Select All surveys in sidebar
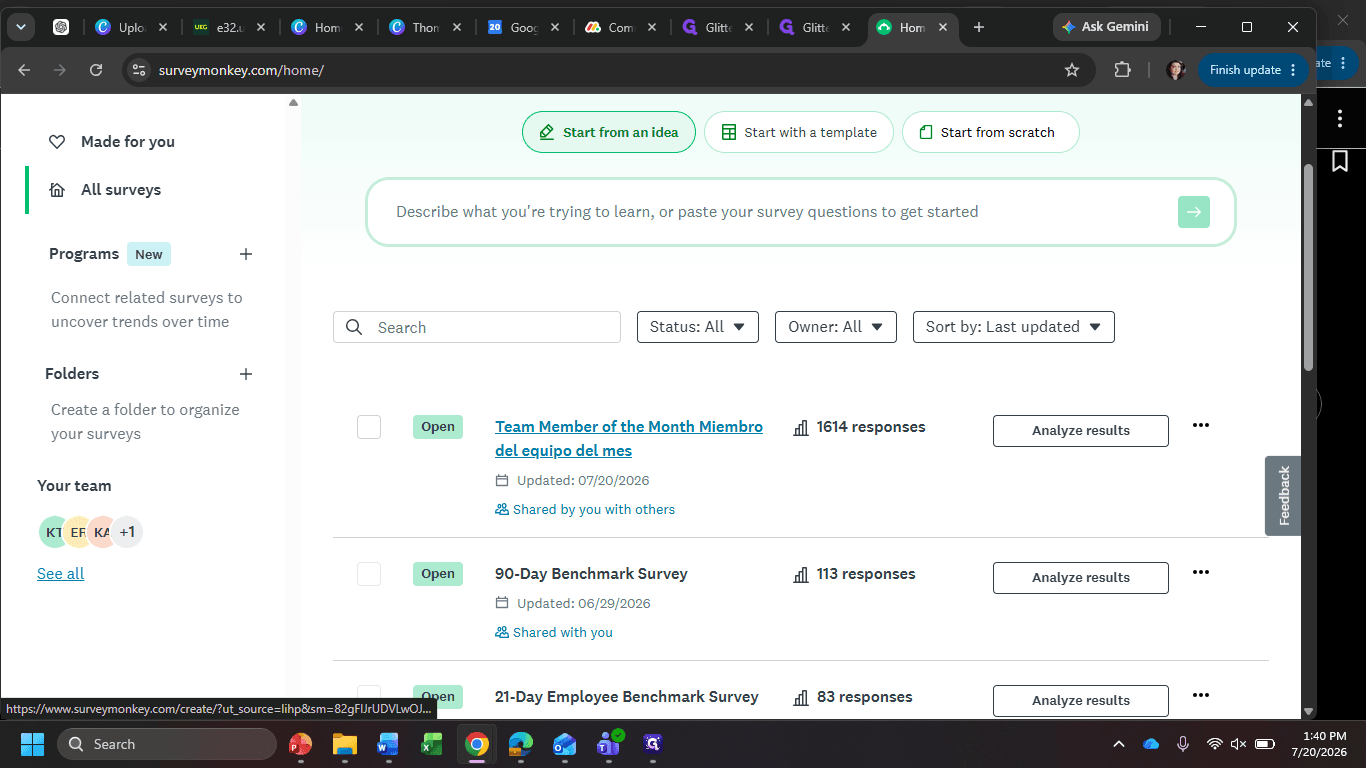The image size is (1366, 768). coord(105,190)
